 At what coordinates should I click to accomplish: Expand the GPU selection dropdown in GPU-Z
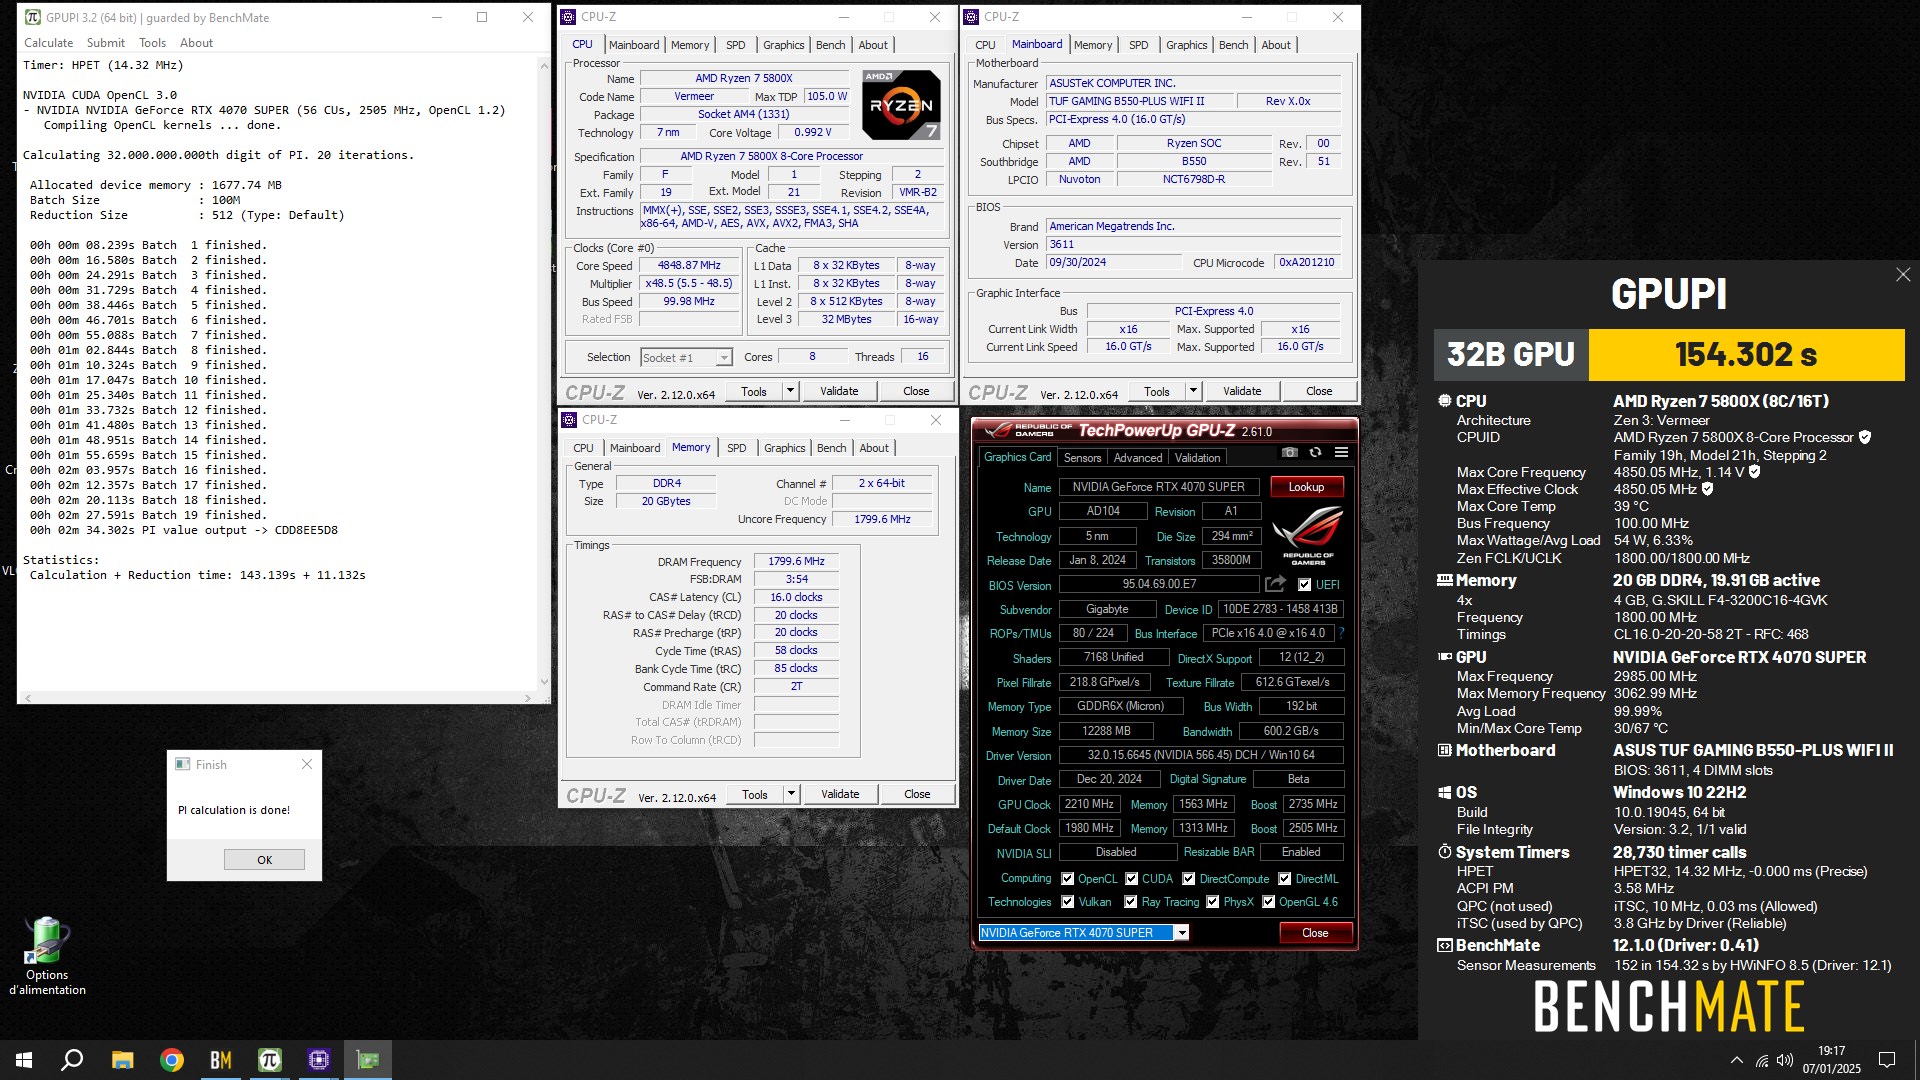1181,933
